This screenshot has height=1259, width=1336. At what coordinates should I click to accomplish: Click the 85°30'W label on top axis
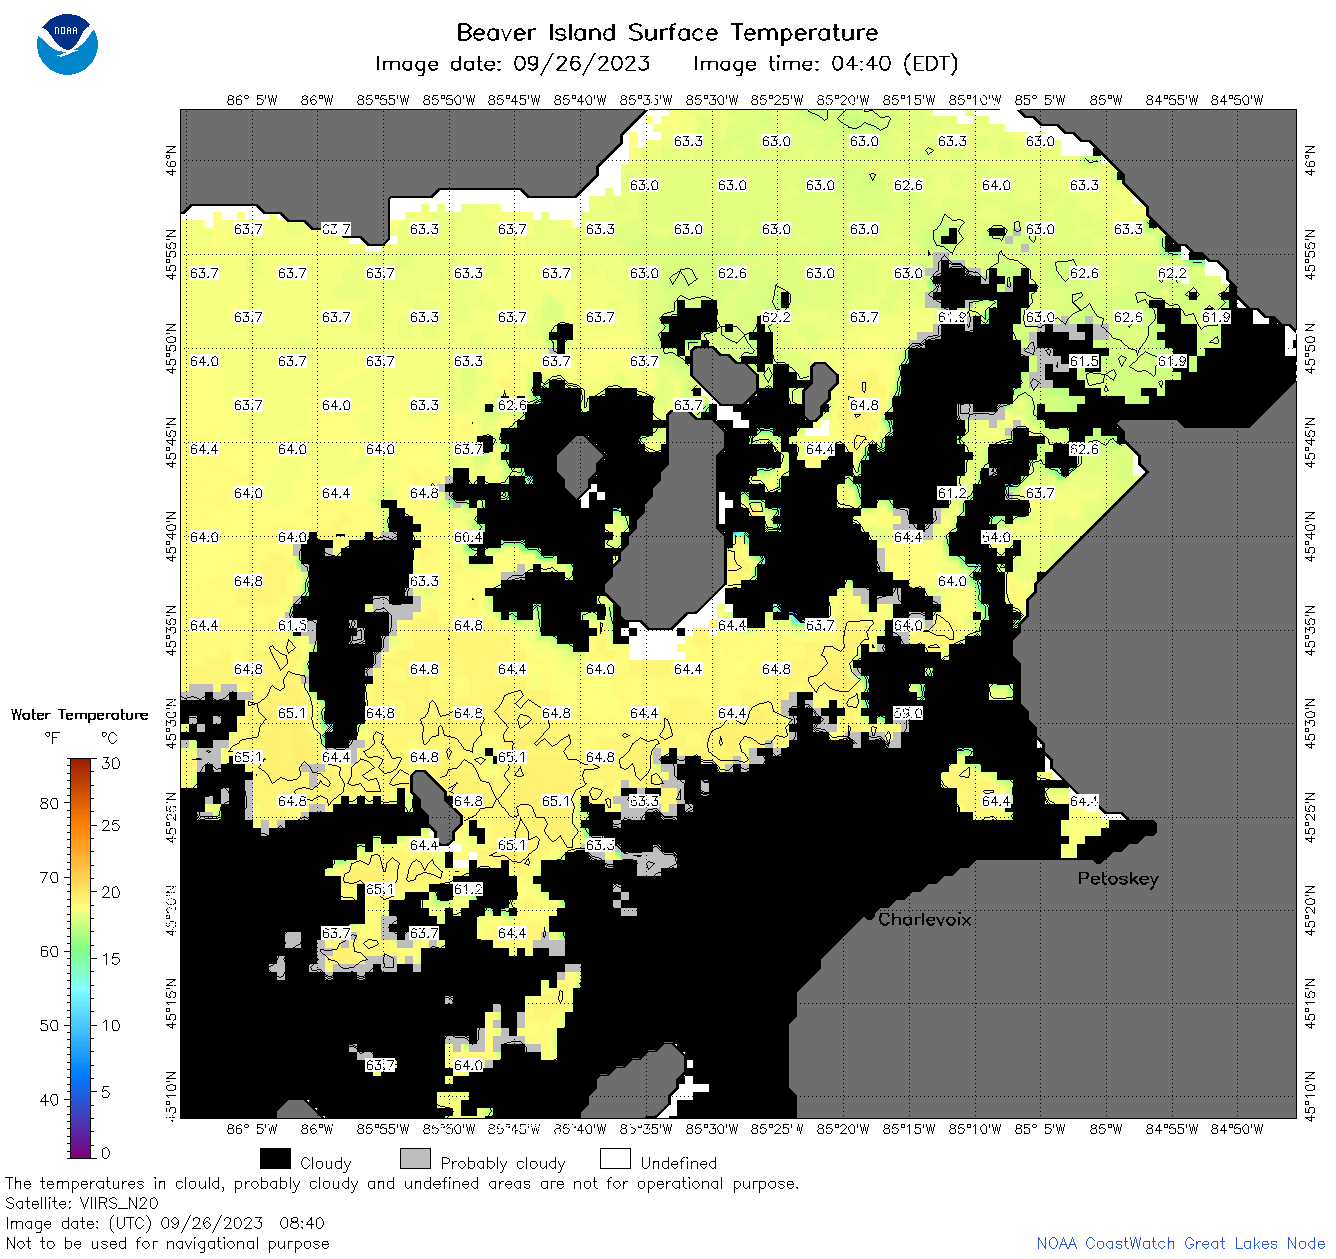712,100
